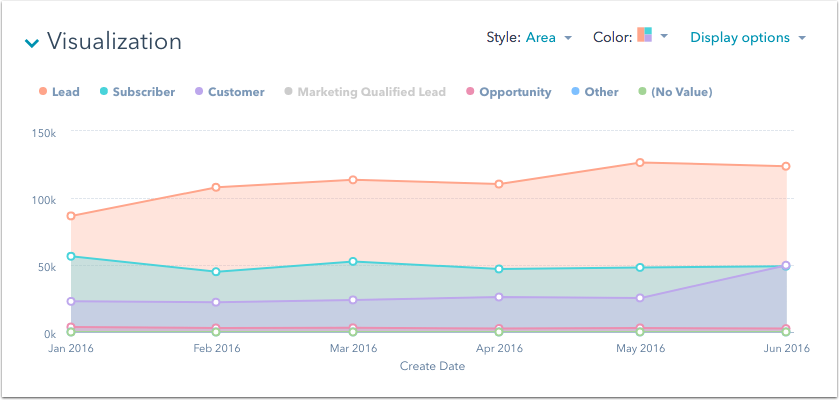Viewport: 839px width, 400px height.
Task: Click the Subscriber data point for Jan 2016
Action: [x=71, y=256]
